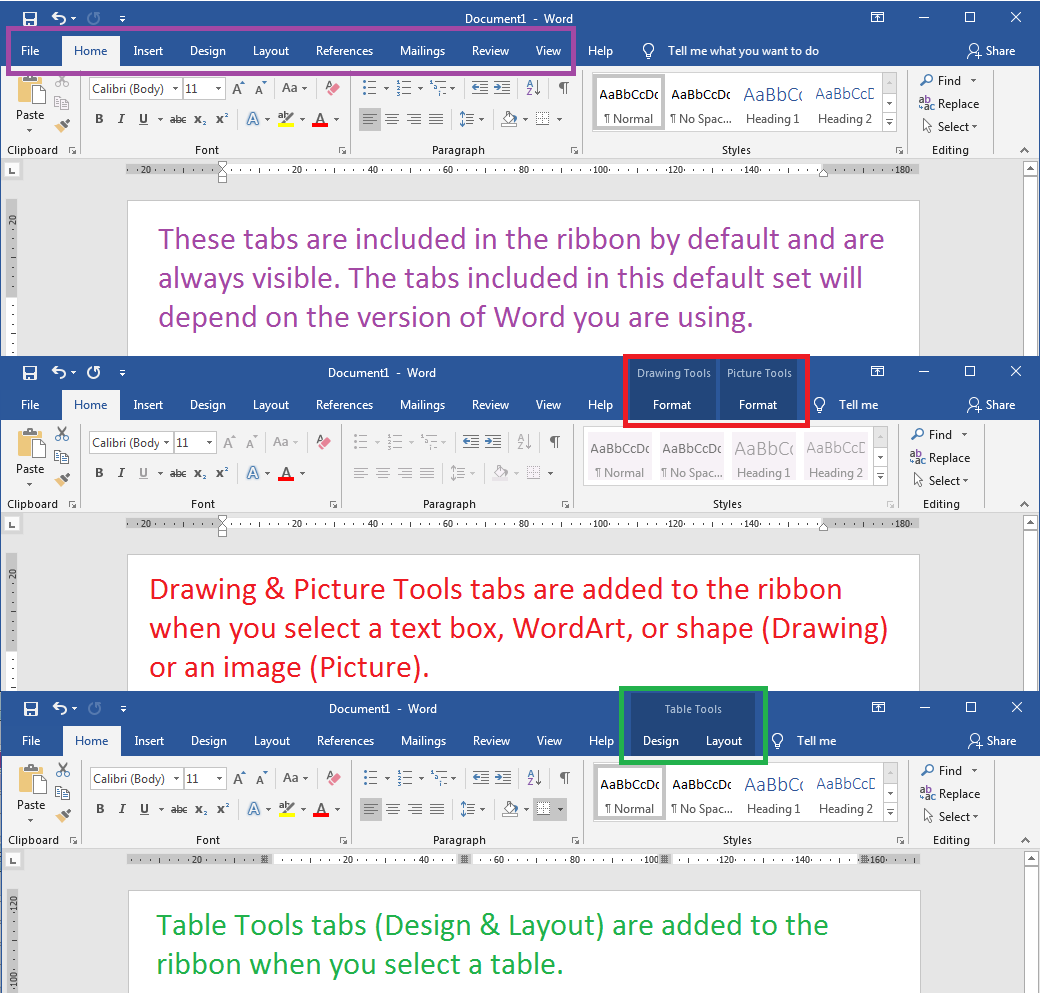The image size is (1040, 993).
Task: Open Line Spacing dropdown in top window
Action: 472,119
